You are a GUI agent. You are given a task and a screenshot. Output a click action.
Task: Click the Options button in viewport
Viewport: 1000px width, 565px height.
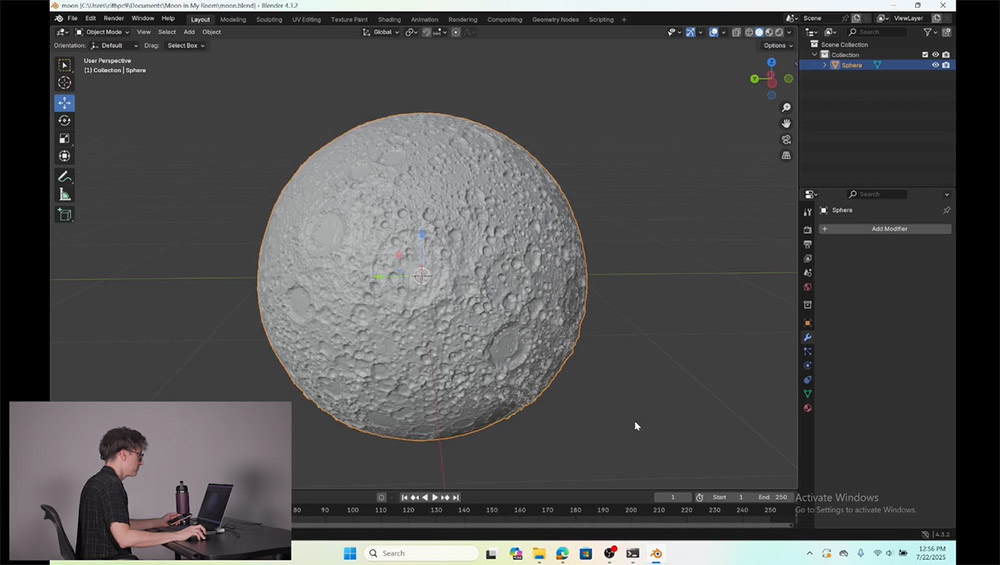tap(777, 45)
